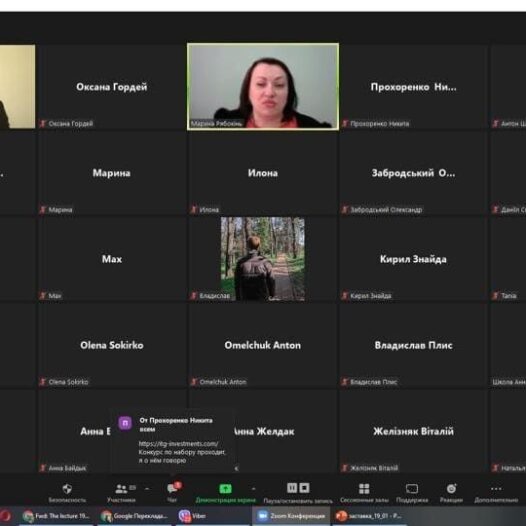Select the Кирил Знайда participant tile
Screen dimensions: 526x526
pos(413,259)
